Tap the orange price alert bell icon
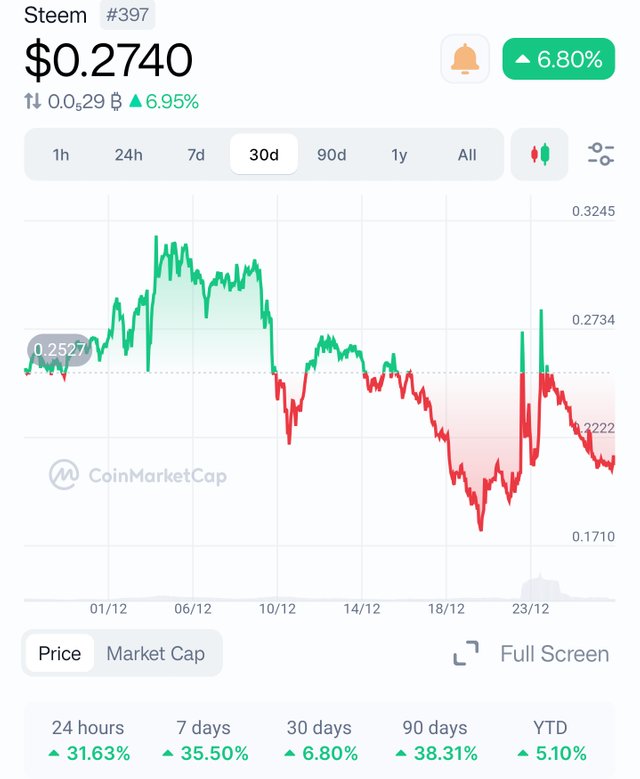The width and height of the screenshot is (640, 779). tap(465, 59)
